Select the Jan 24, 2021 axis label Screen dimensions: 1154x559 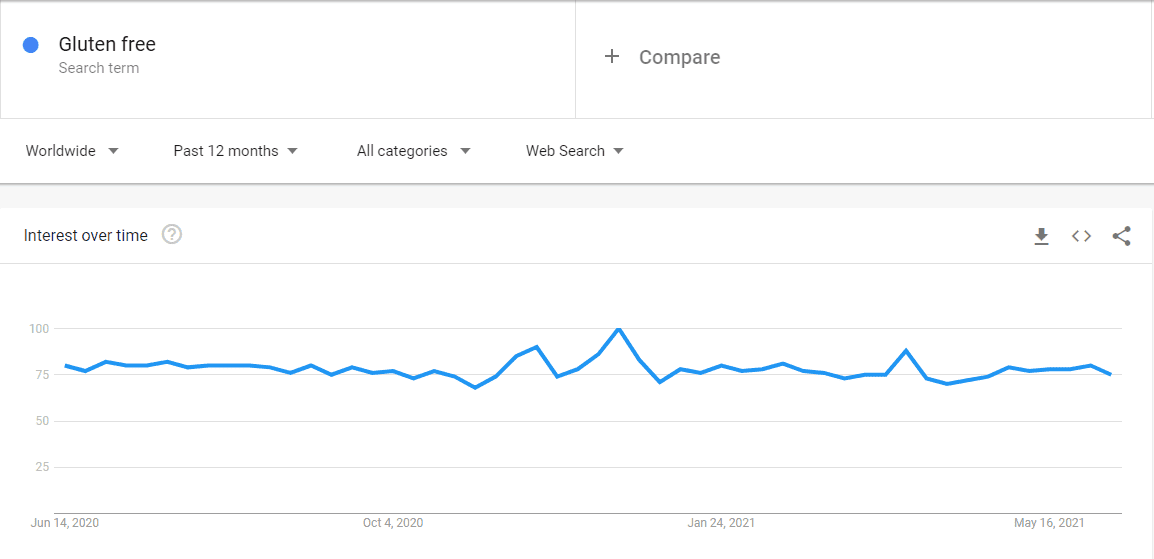click(x=721, y=523)
